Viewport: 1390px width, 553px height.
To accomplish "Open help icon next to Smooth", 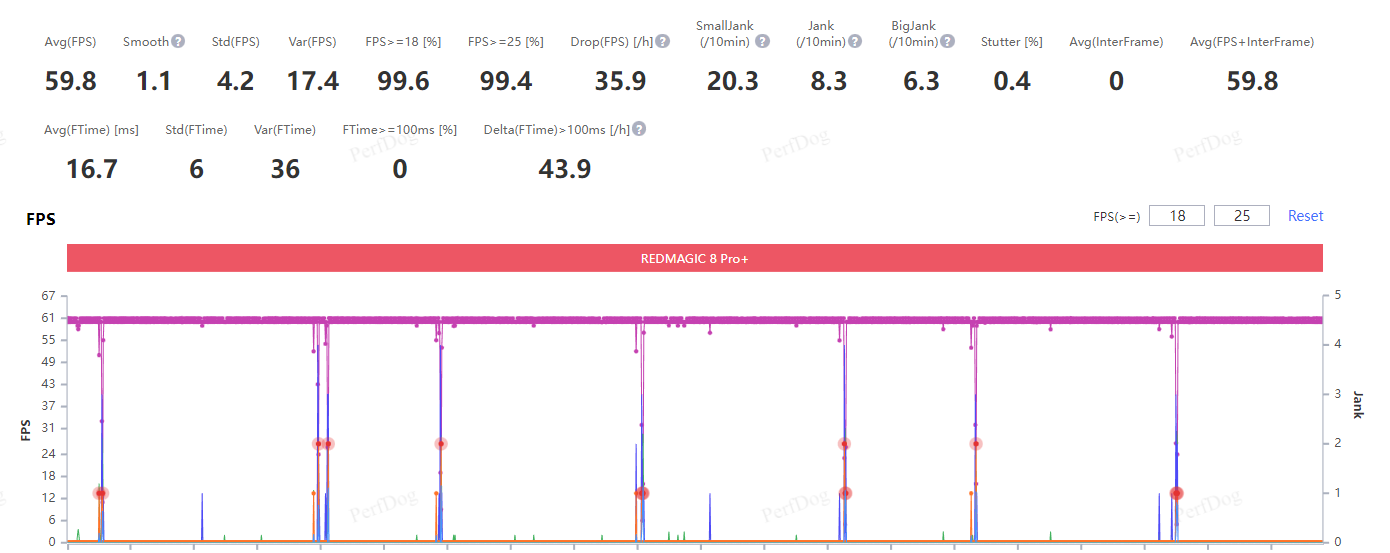I will tap(178, 41).
